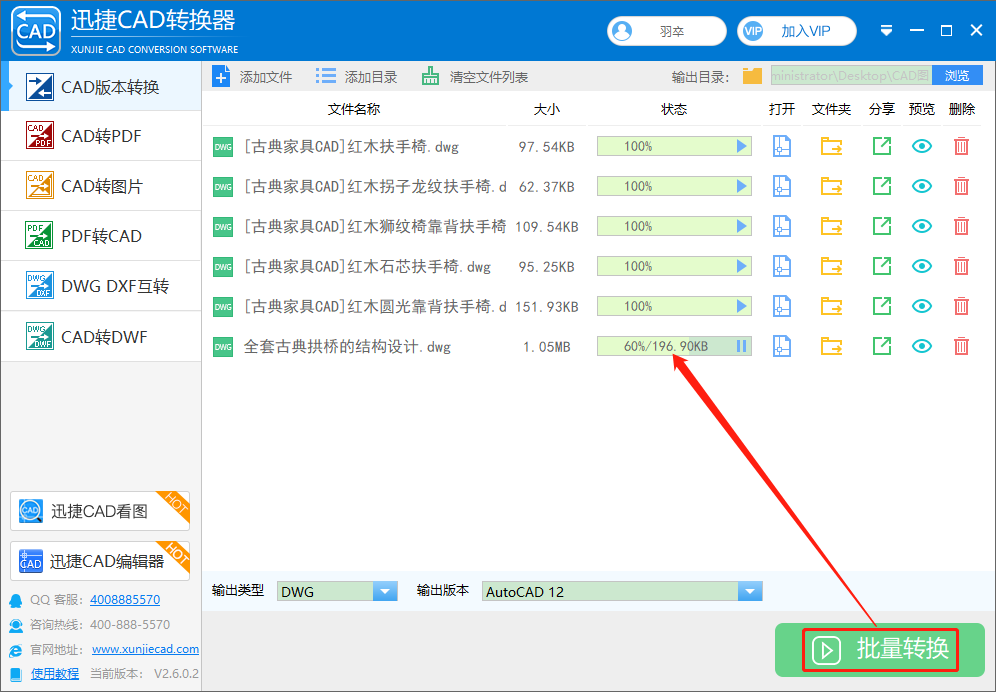This screenshot has width=996, height=692.
Task: Switch to PDF转CAD tab
Action: [x=102, y=236]
